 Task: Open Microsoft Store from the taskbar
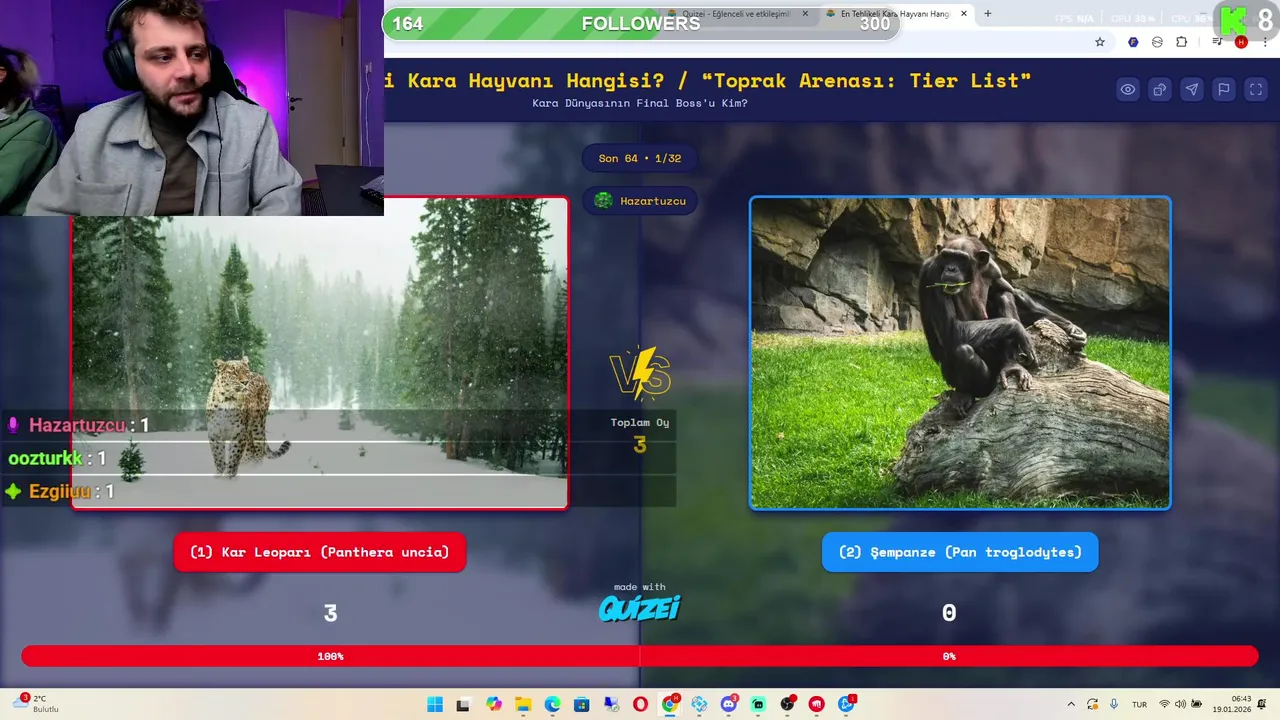582,704
